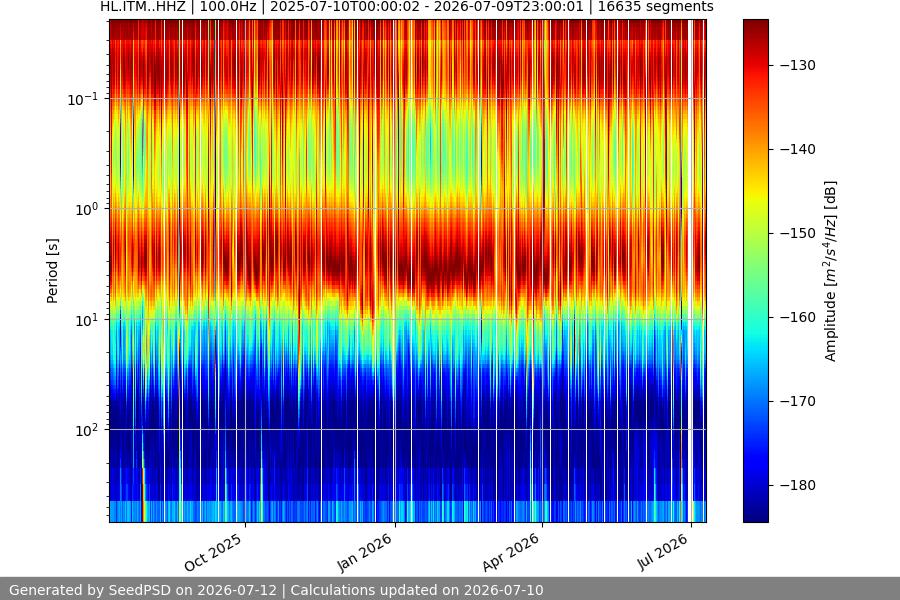Click the '−150' colorbar tick label
Viewport: 900px width, 600px height.
[798, 233]
